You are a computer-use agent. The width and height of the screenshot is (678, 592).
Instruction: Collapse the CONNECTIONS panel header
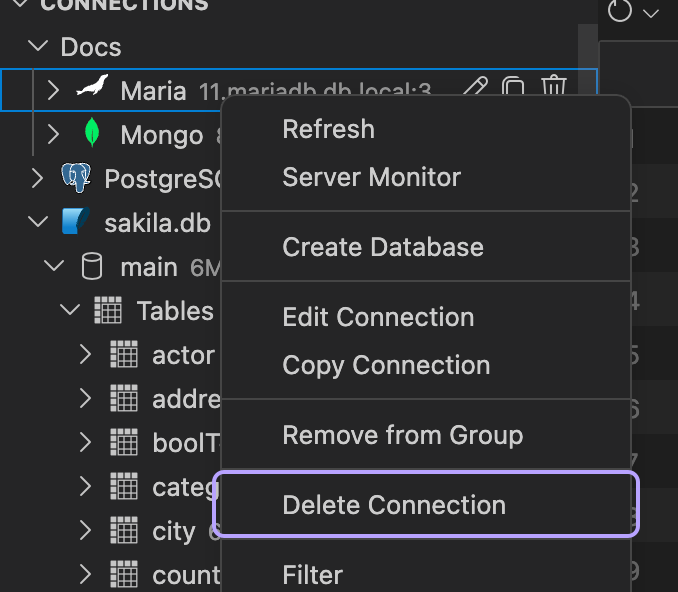click(20, 3)
